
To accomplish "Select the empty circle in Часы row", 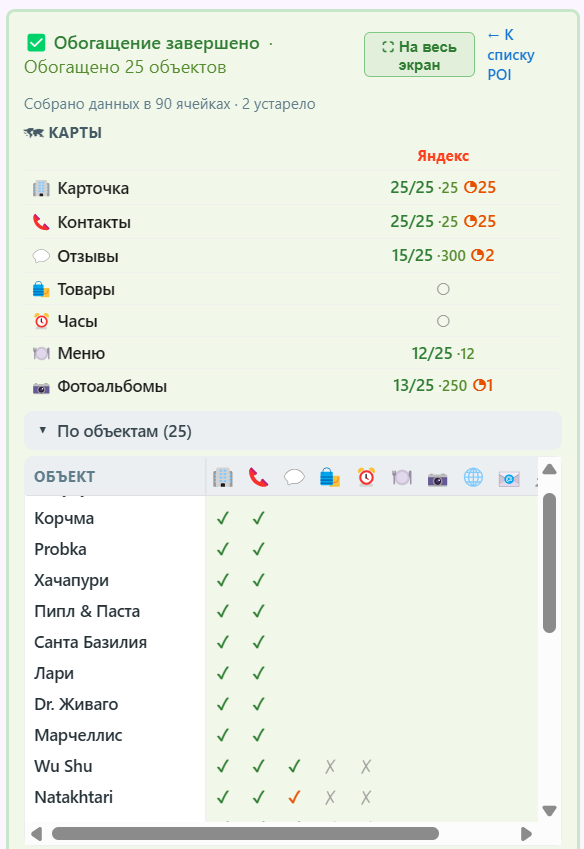I will pos(443,321).
